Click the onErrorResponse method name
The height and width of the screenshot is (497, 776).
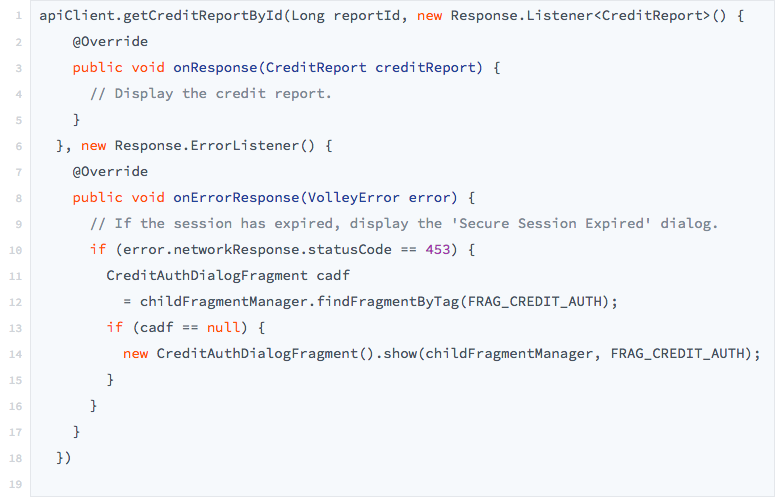(236, 198)
